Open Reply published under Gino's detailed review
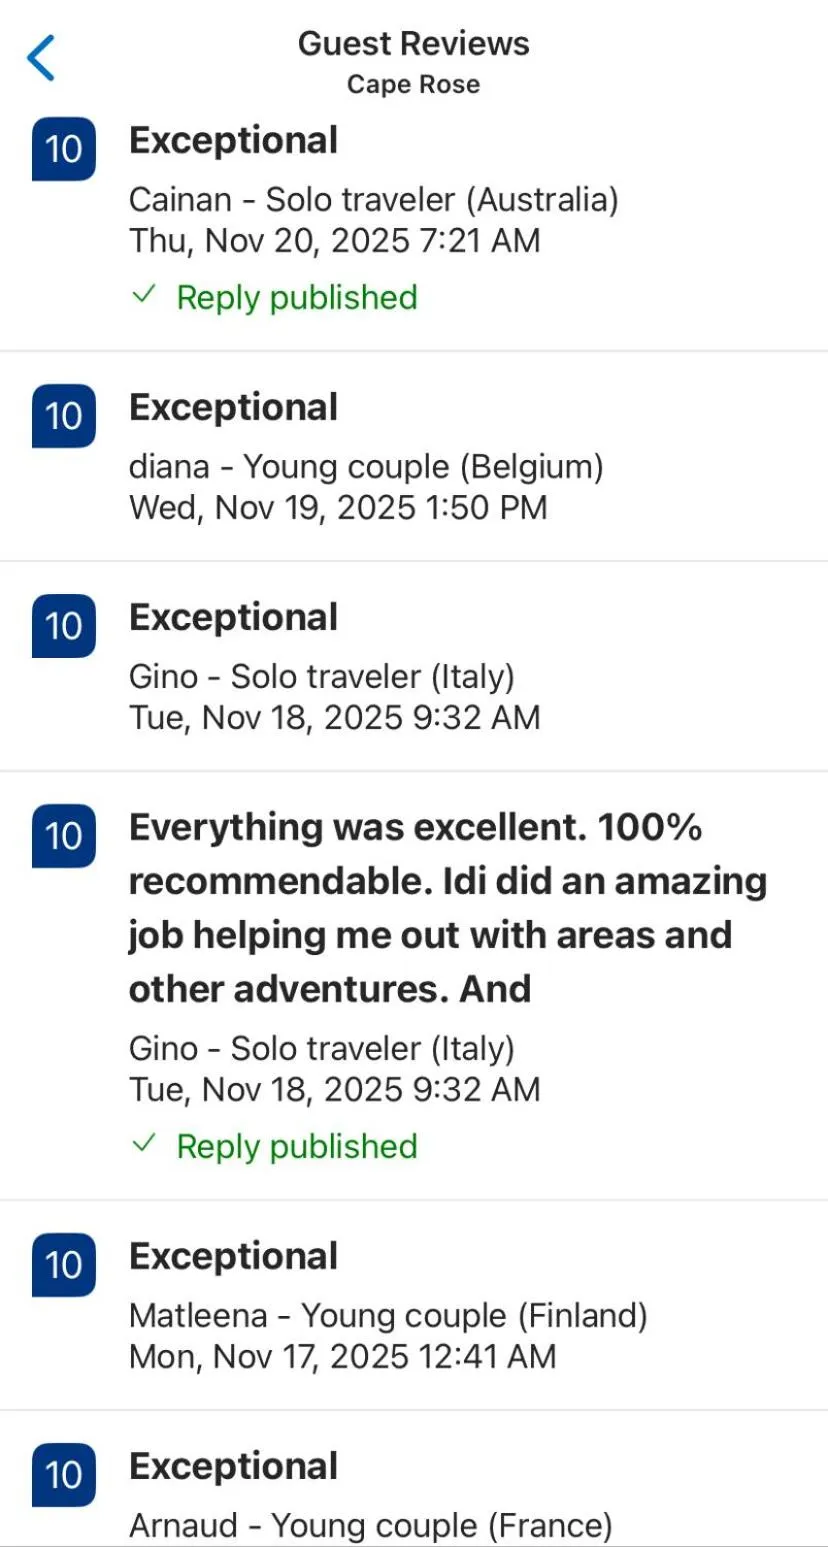 click(x=296, y=1146)
